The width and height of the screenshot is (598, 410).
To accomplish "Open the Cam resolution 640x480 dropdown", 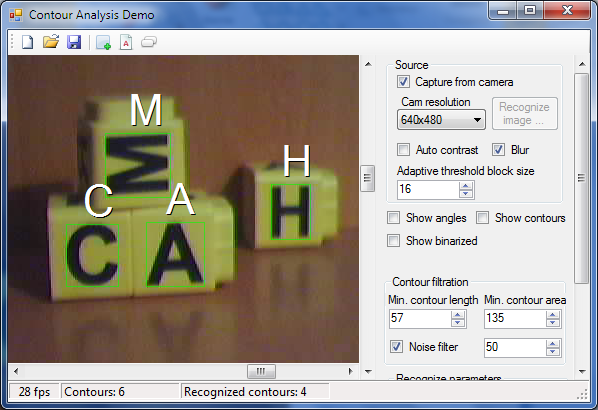I will [441, 120].
